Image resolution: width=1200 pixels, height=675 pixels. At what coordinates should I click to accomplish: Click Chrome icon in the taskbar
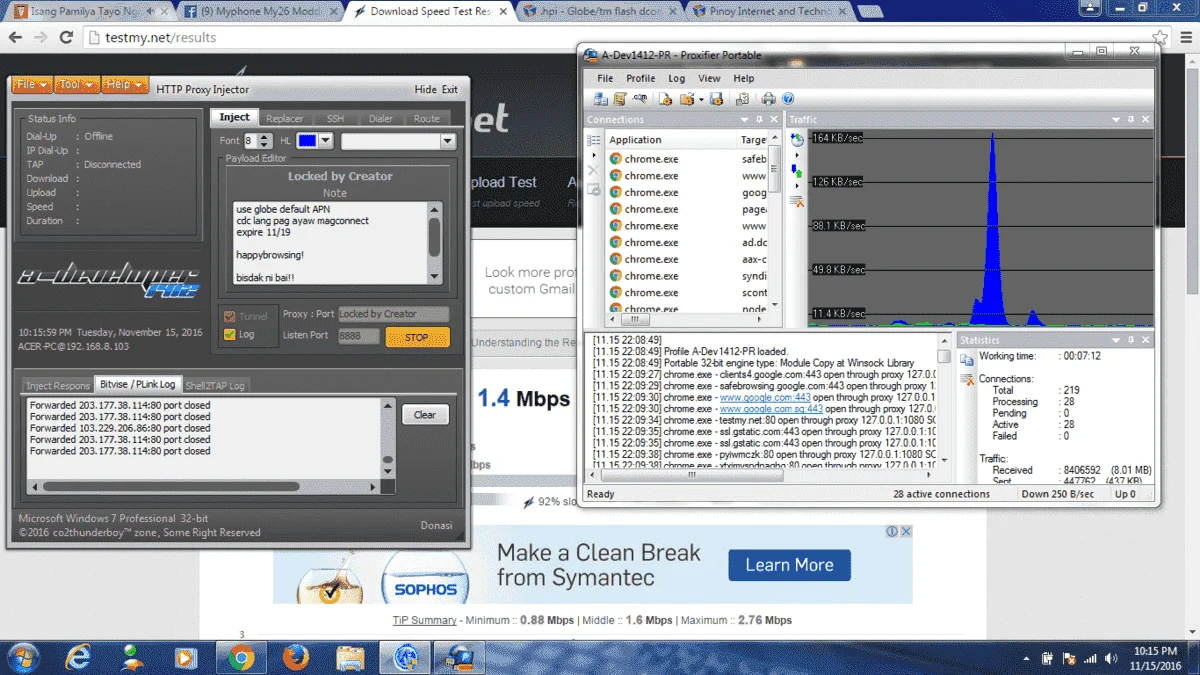pos(240,657)
